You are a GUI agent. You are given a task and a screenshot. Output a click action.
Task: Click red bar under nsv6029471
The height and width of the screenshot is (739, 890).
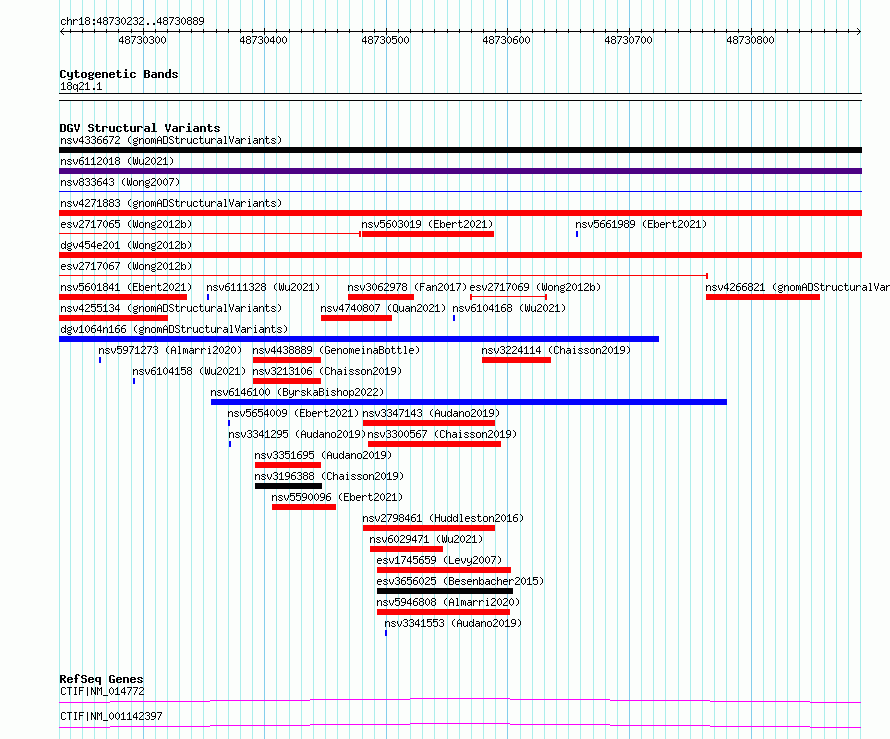[406, 549]
